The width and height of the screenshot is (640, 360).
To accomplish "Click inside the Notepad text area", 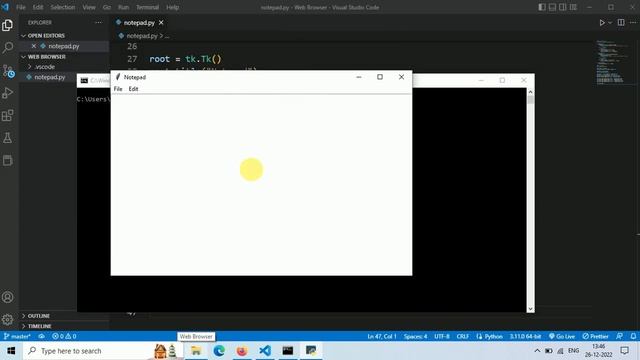I will [x=261, y=184].
